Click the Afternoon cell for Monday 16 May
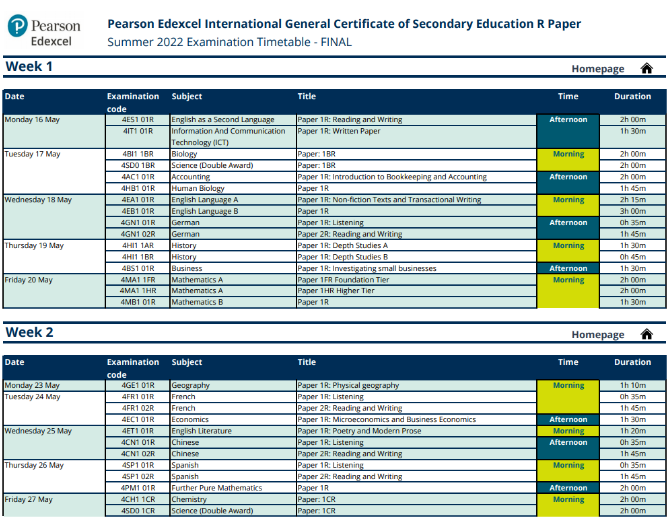The width and height of the screenshot is (668, 524). click(x=568, y=119)
